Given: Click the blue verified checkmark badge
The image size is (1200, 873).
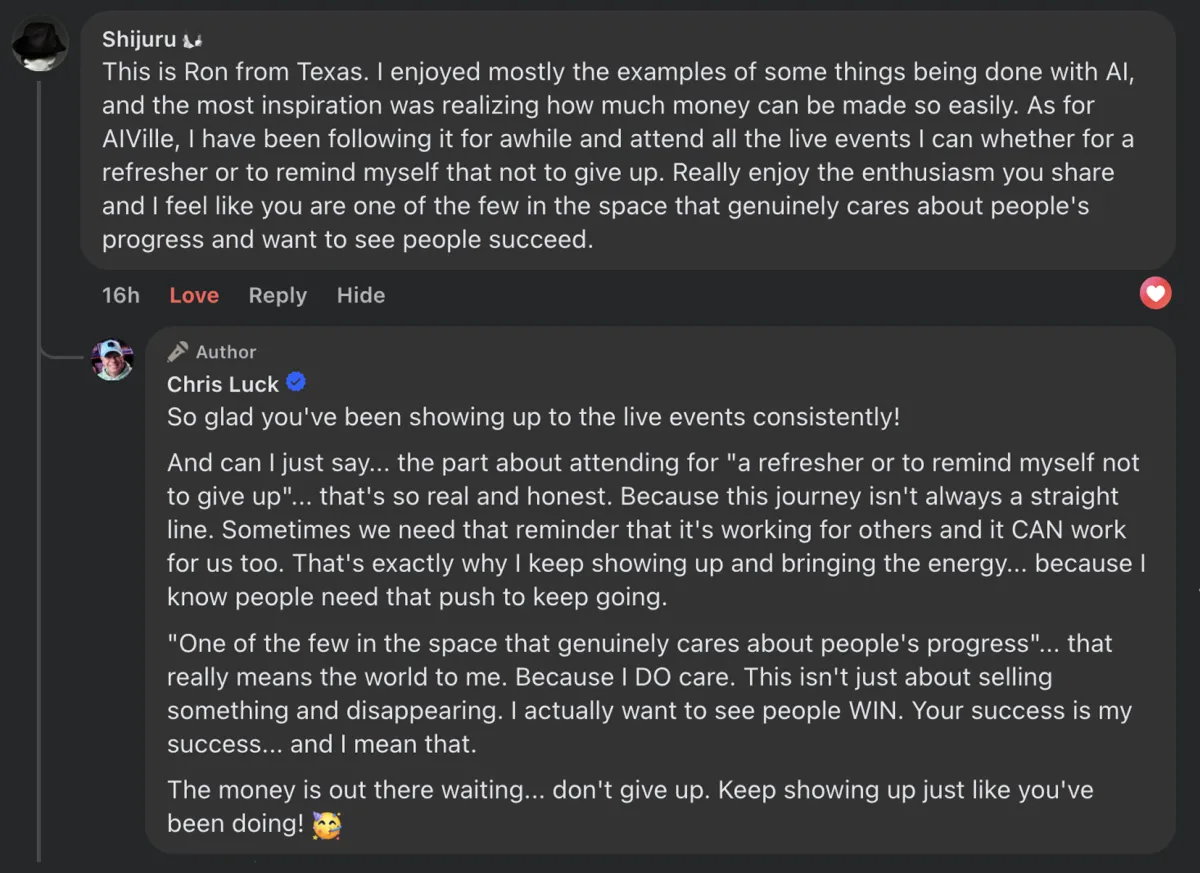Looking at the screenshot, I should 296,382.
